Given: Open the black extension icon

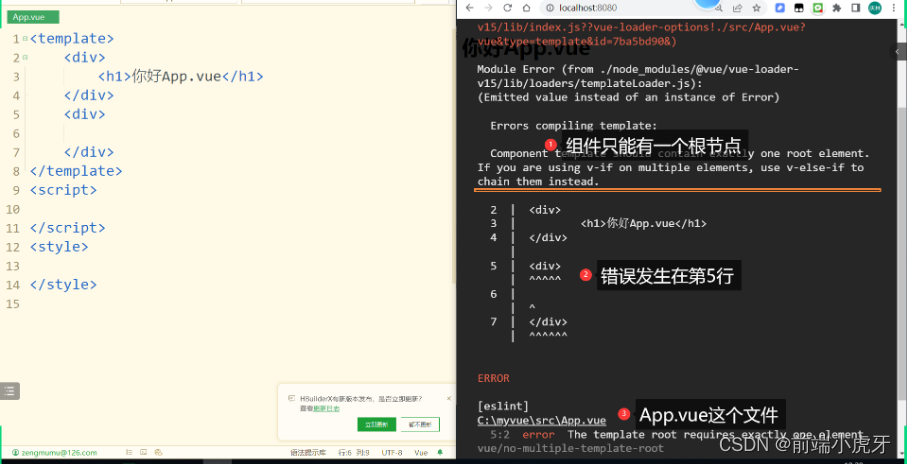Looking at the screenshot, I should tap(799, 8).
